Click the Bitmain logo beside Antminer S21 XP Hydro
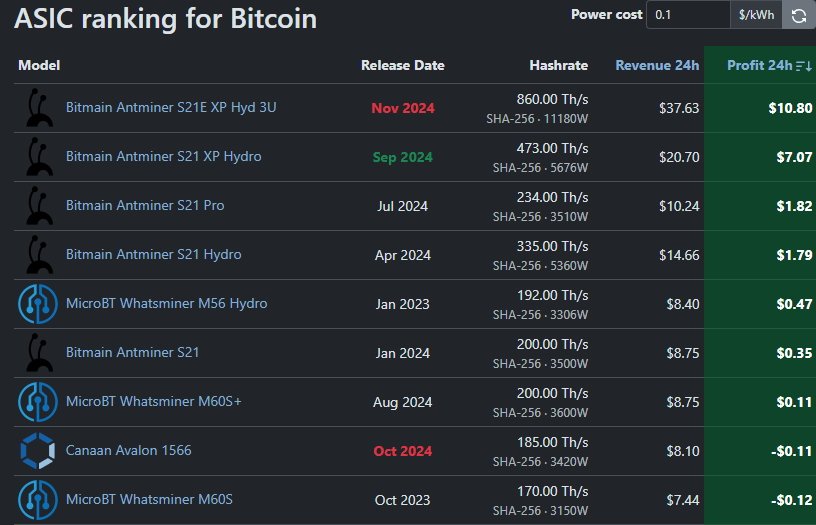816x525 pixels. (39, 157)
